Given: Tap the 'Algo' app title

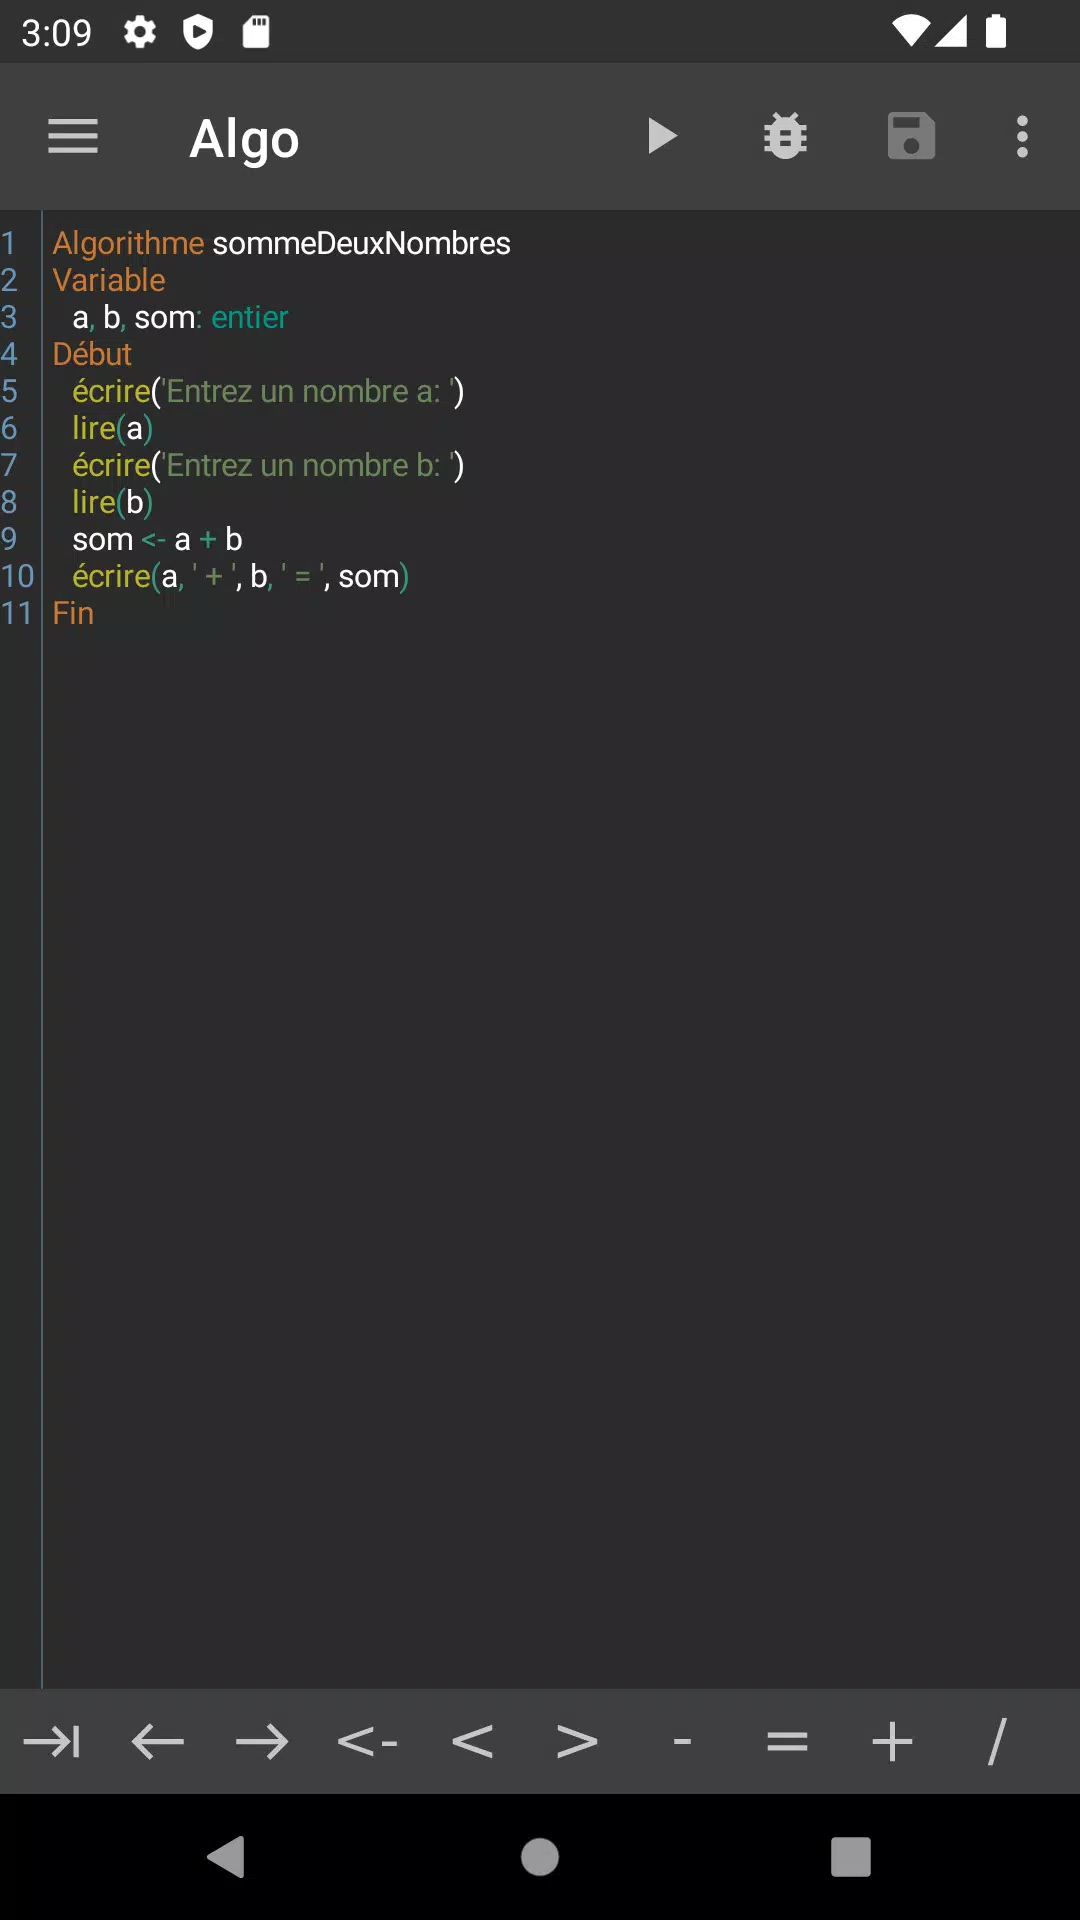Looking at the screenshot, I should [x=244, y=138].
